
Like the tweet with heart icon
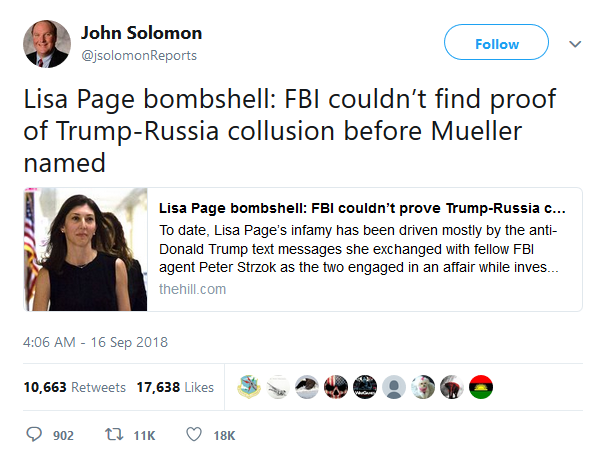pos(194,434)
